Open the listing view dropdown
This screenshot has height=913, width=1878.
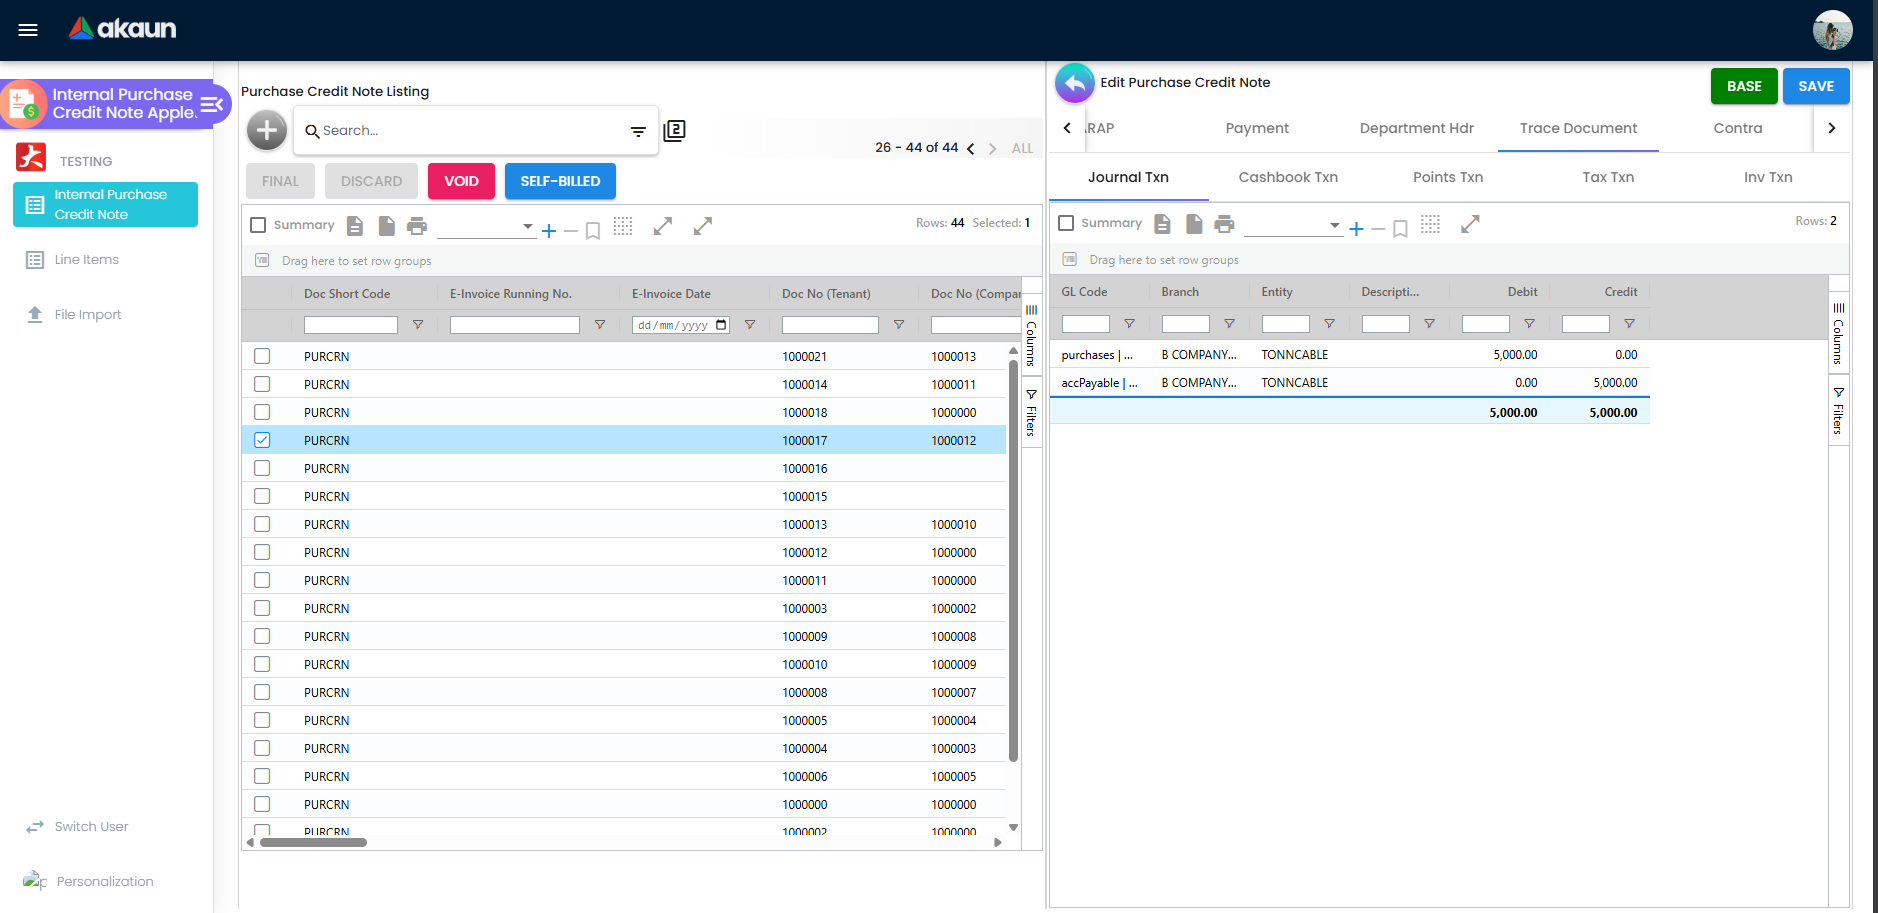coord(486,227)
